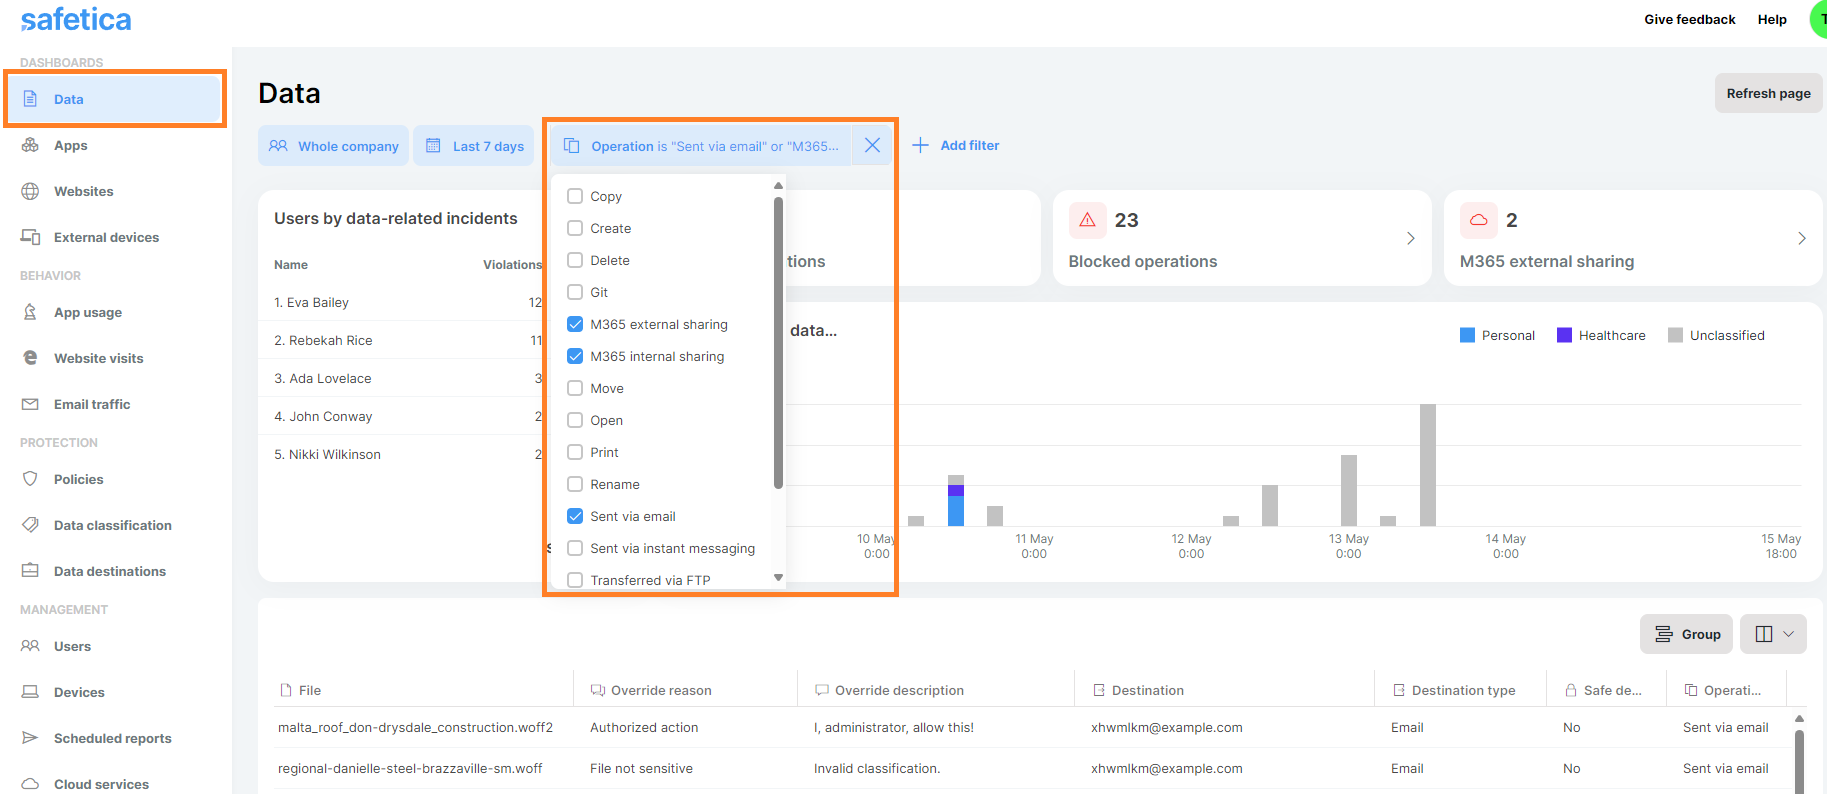This screenshot has height=794, width=1827.
Task: Click the Override reason column icon
Action: (x=598, y=690)
